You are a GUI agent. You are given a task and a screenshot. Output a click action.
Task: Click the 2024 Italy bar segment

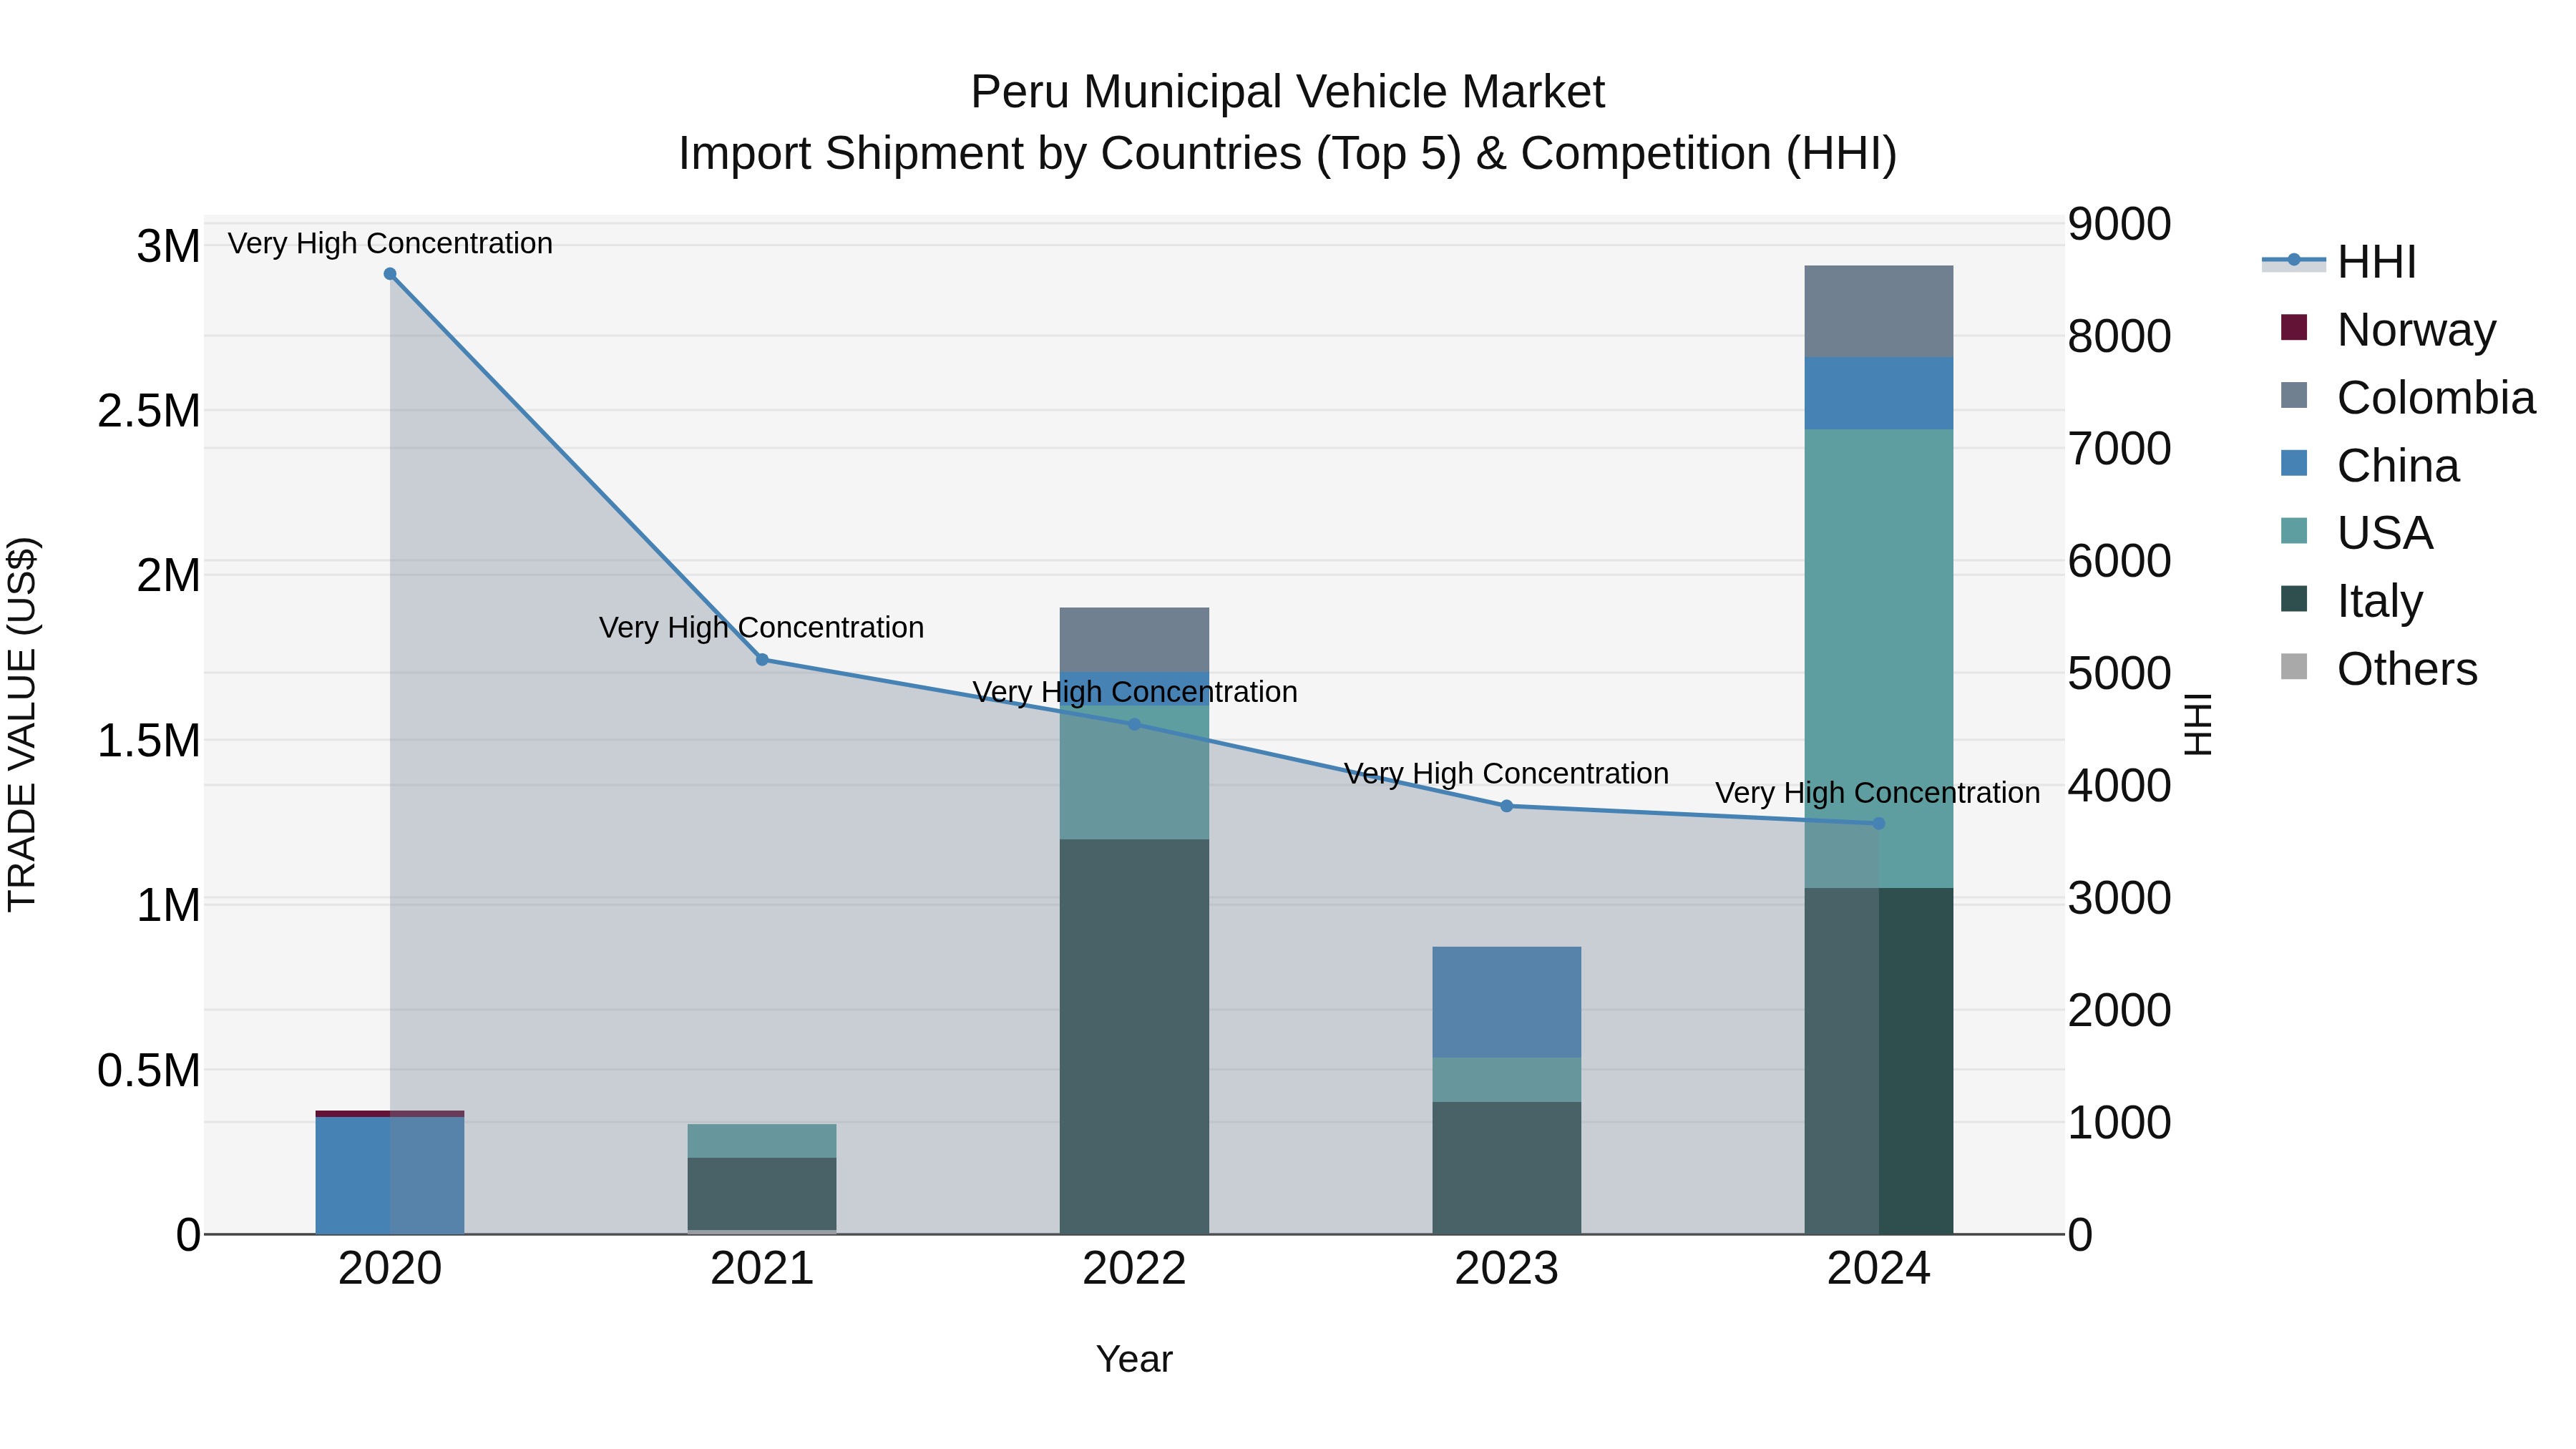click(1879, 1061)
